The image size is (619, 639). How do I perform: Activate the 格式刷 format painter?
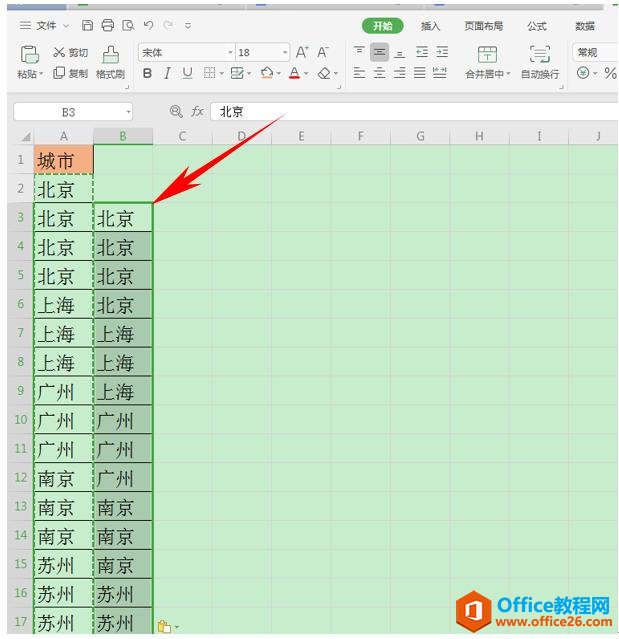pos(110,62)
